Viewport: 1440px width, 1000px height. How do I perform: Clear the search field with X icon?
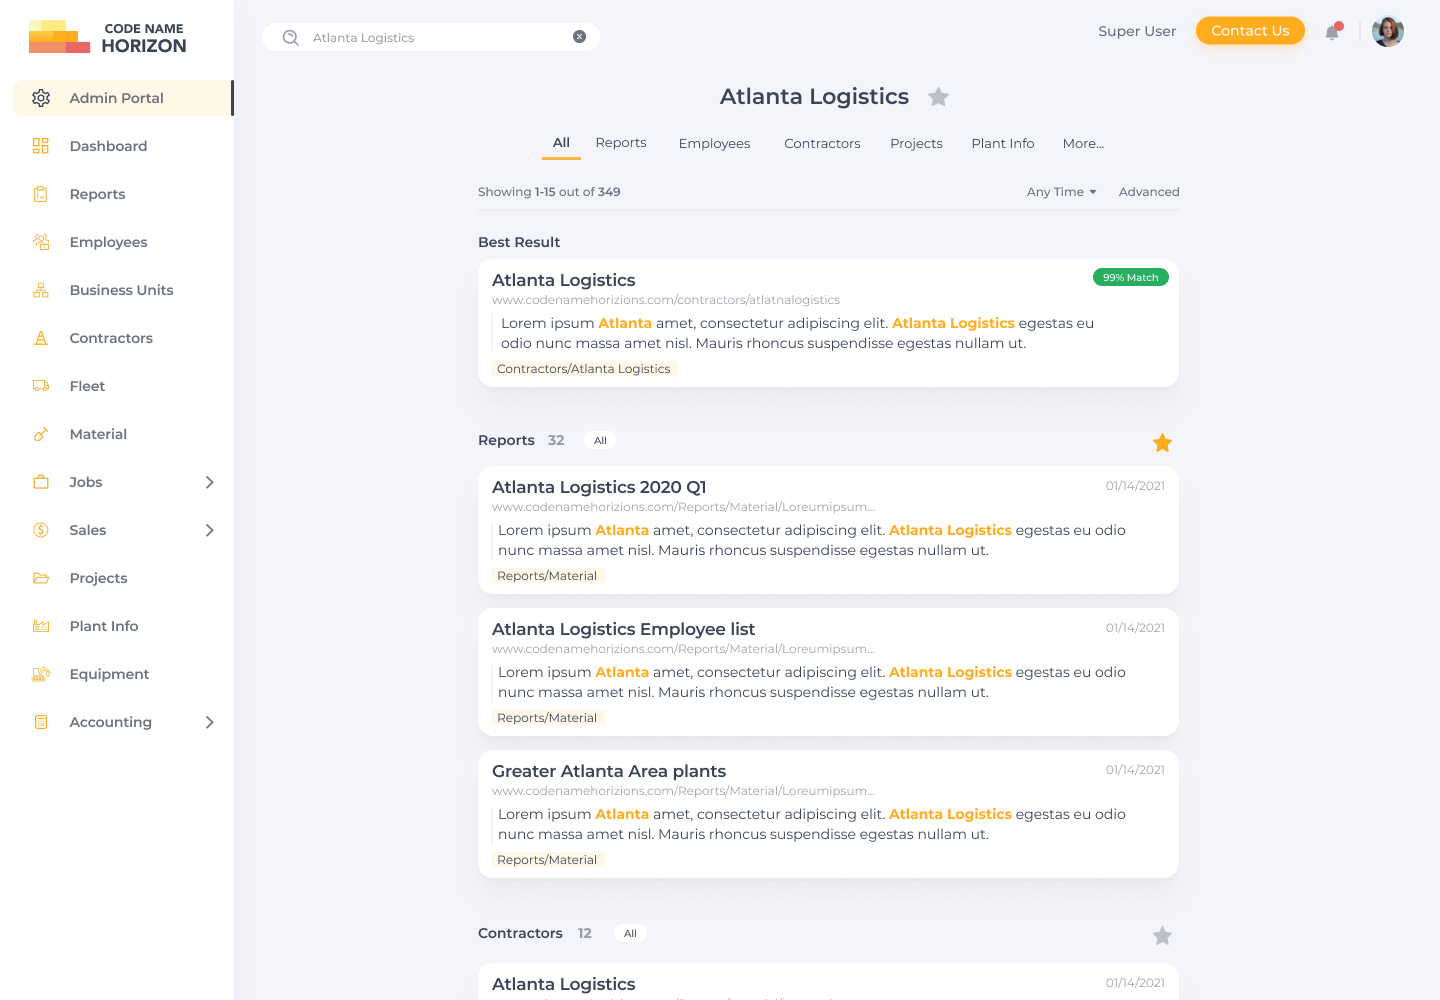point(579,37)
